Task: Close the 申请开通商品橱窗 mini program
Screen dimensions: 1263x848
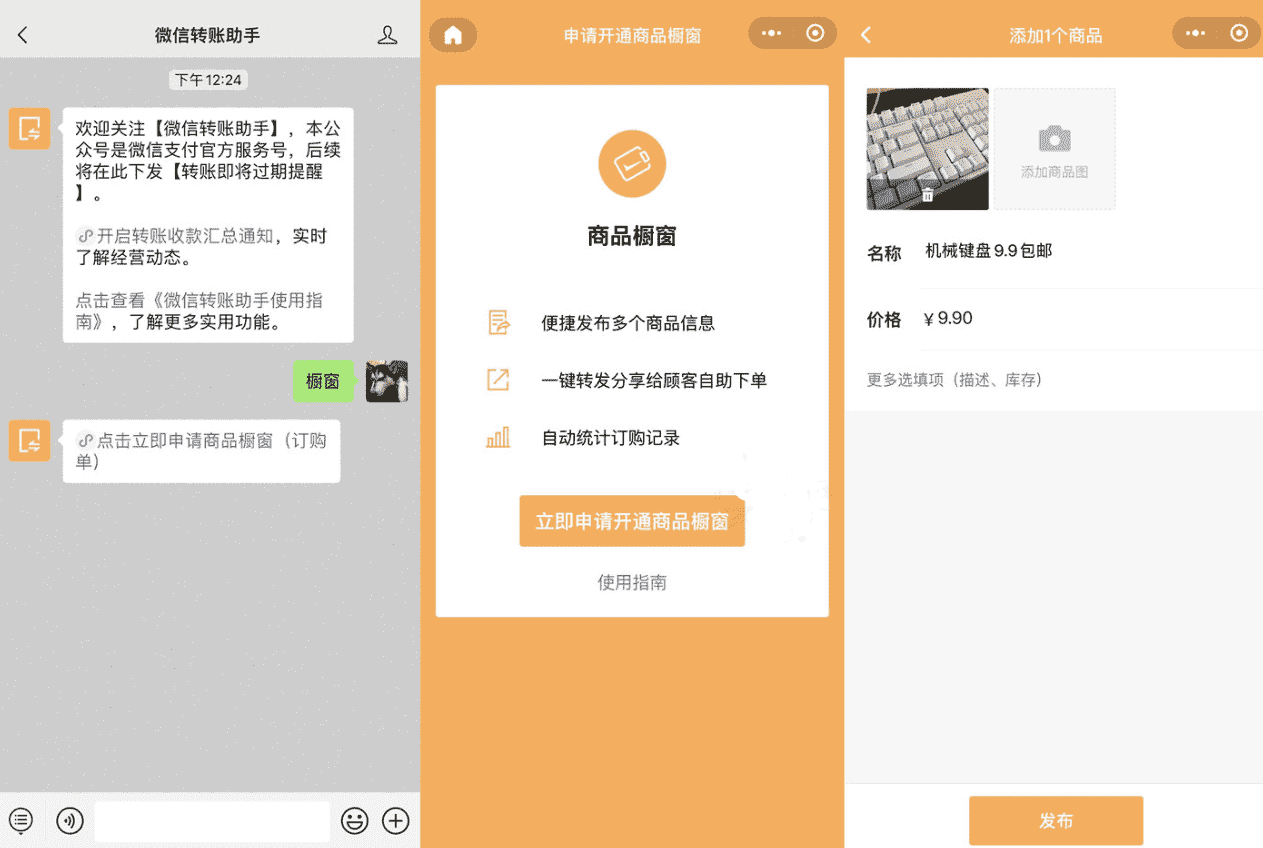Action: (x=815, y=33)
